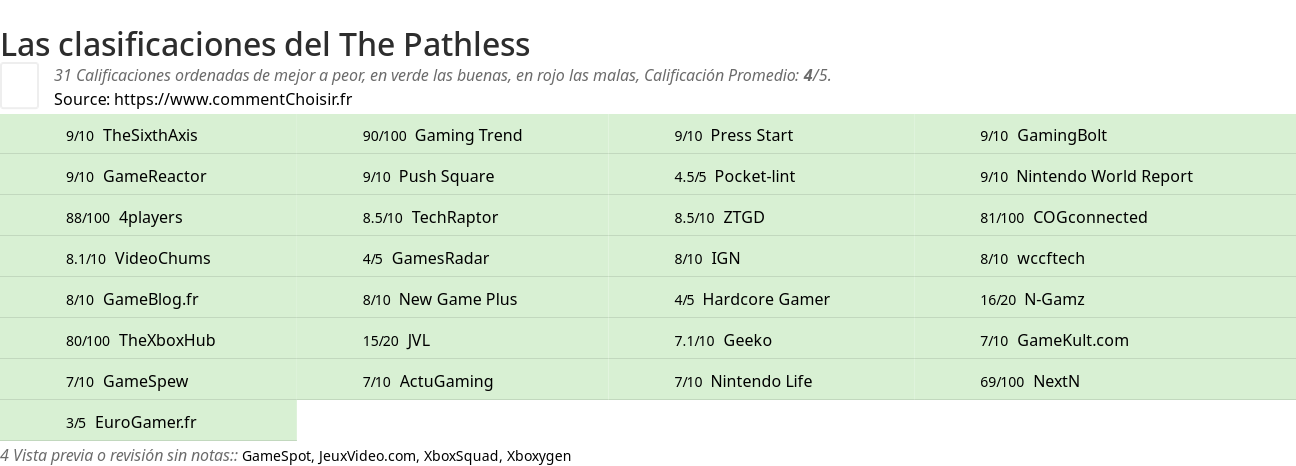Open the Gaming Trend 90/100 review
This screenshot has width=1296, height=466.
[x=467, y=135]
